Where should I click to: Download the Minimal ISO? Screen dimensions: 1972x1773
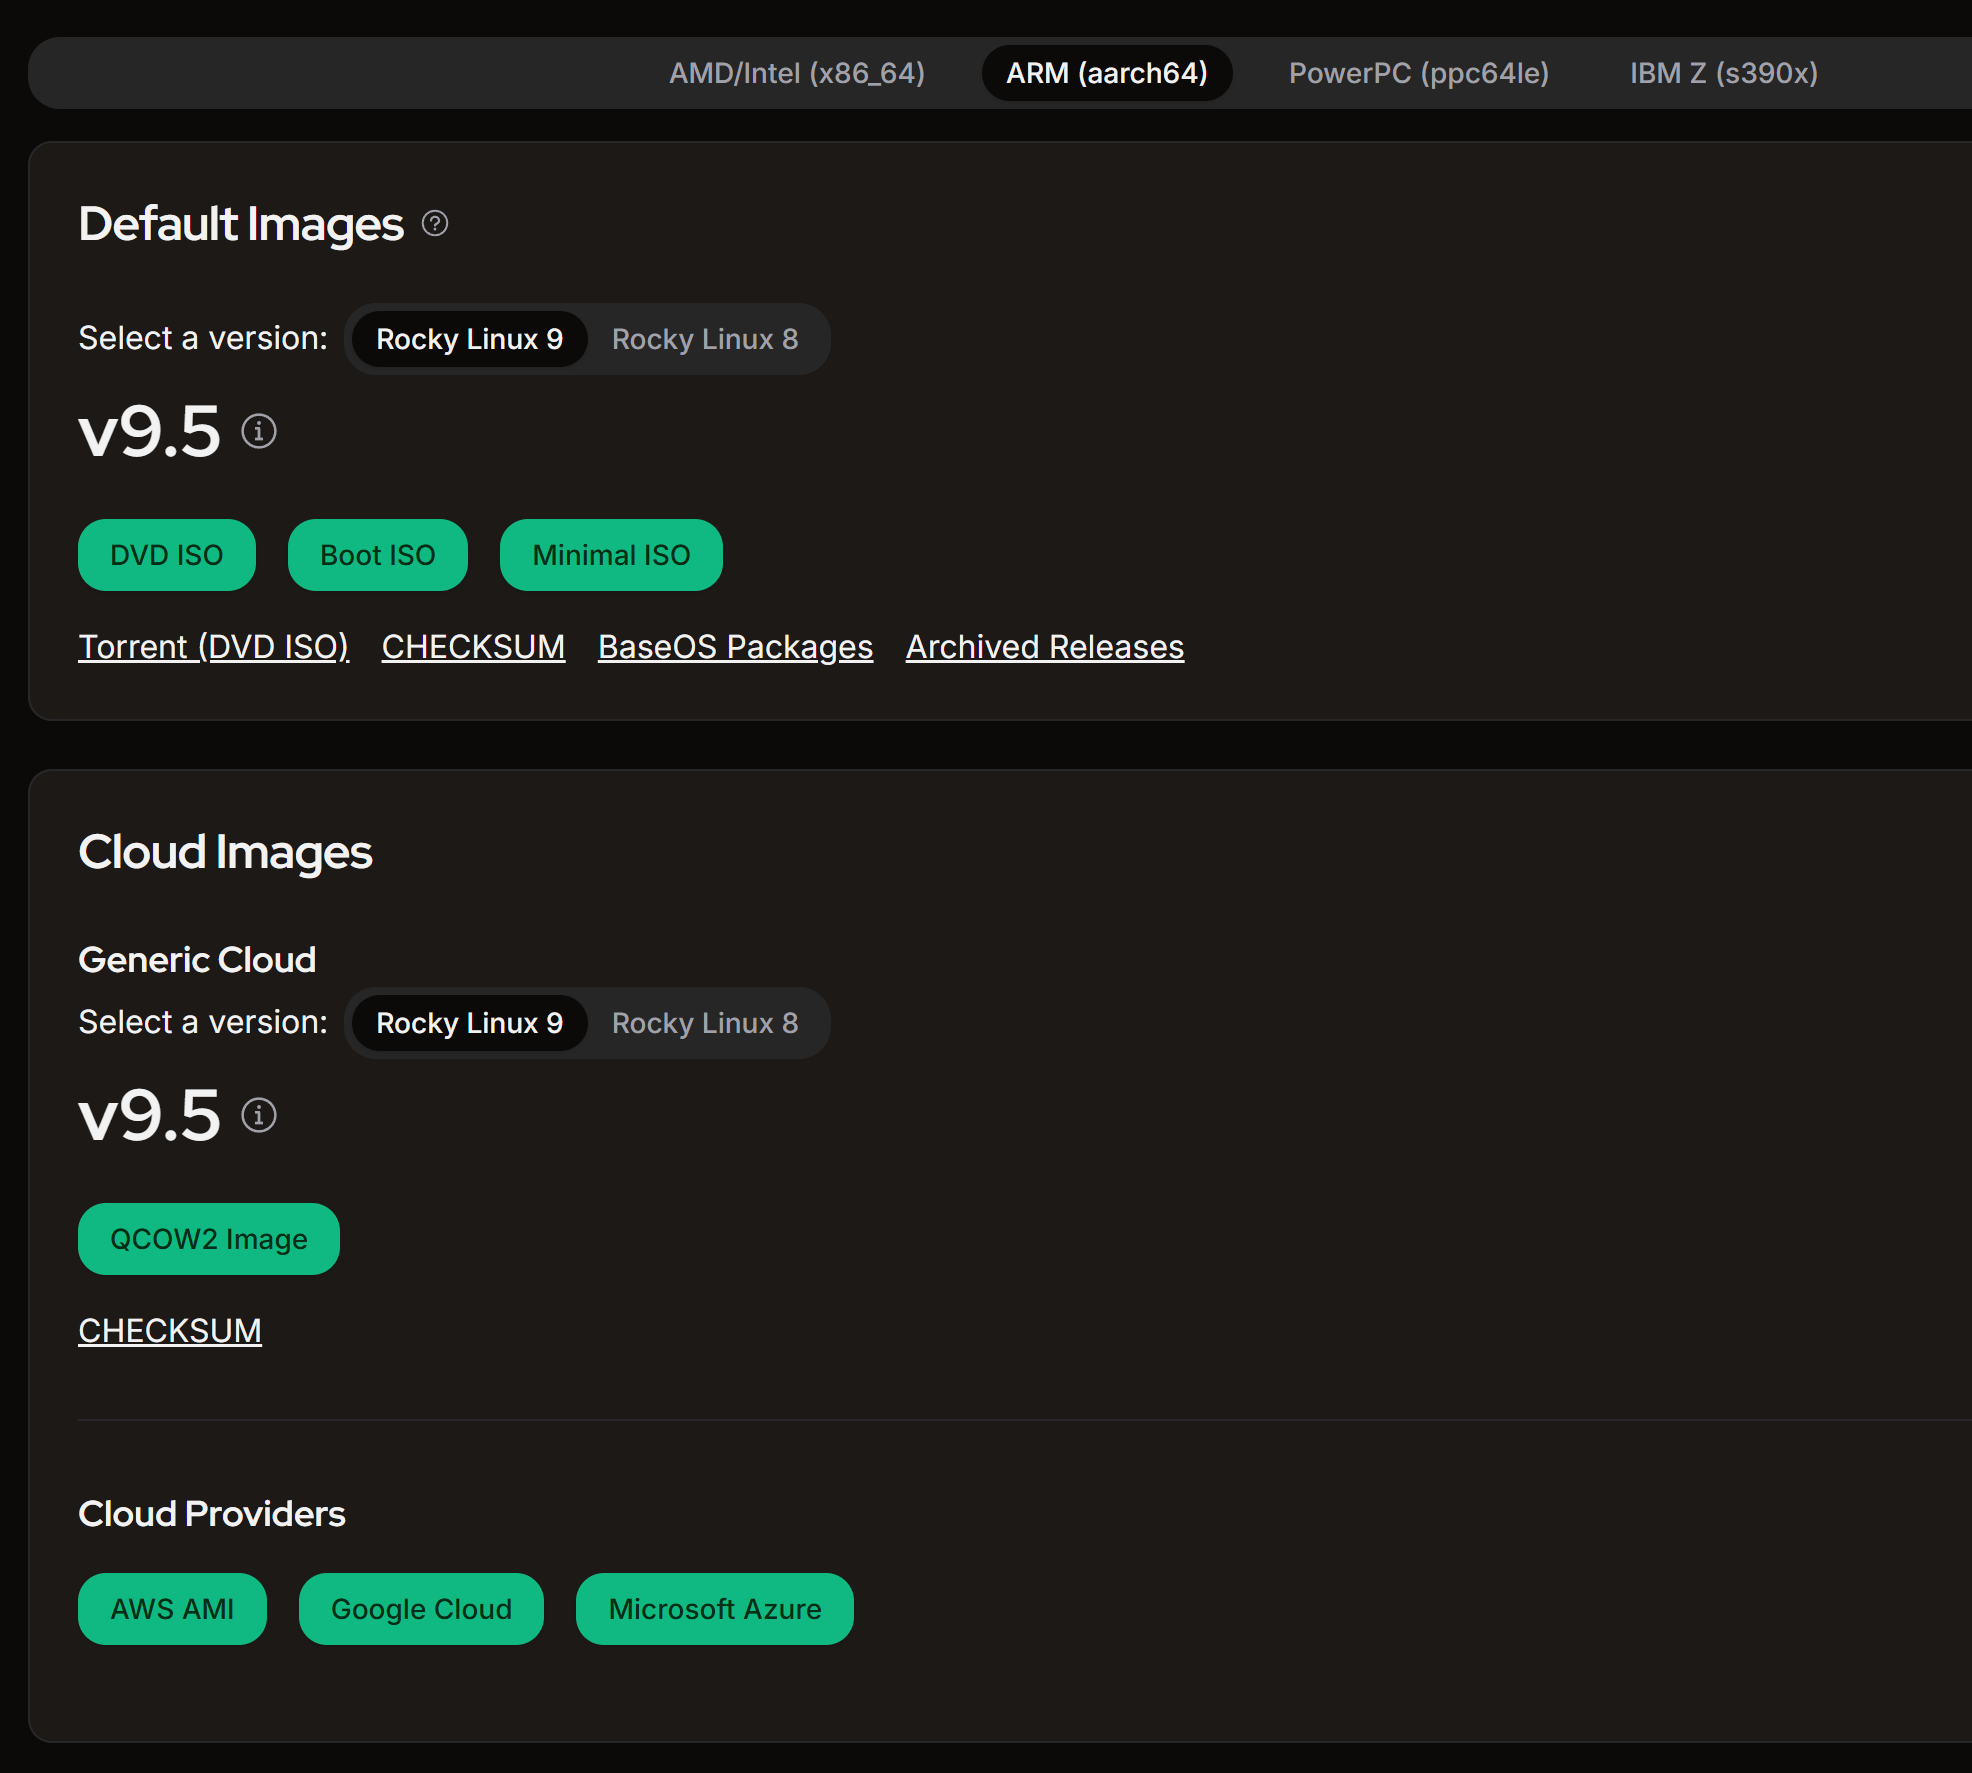[611, 555]
